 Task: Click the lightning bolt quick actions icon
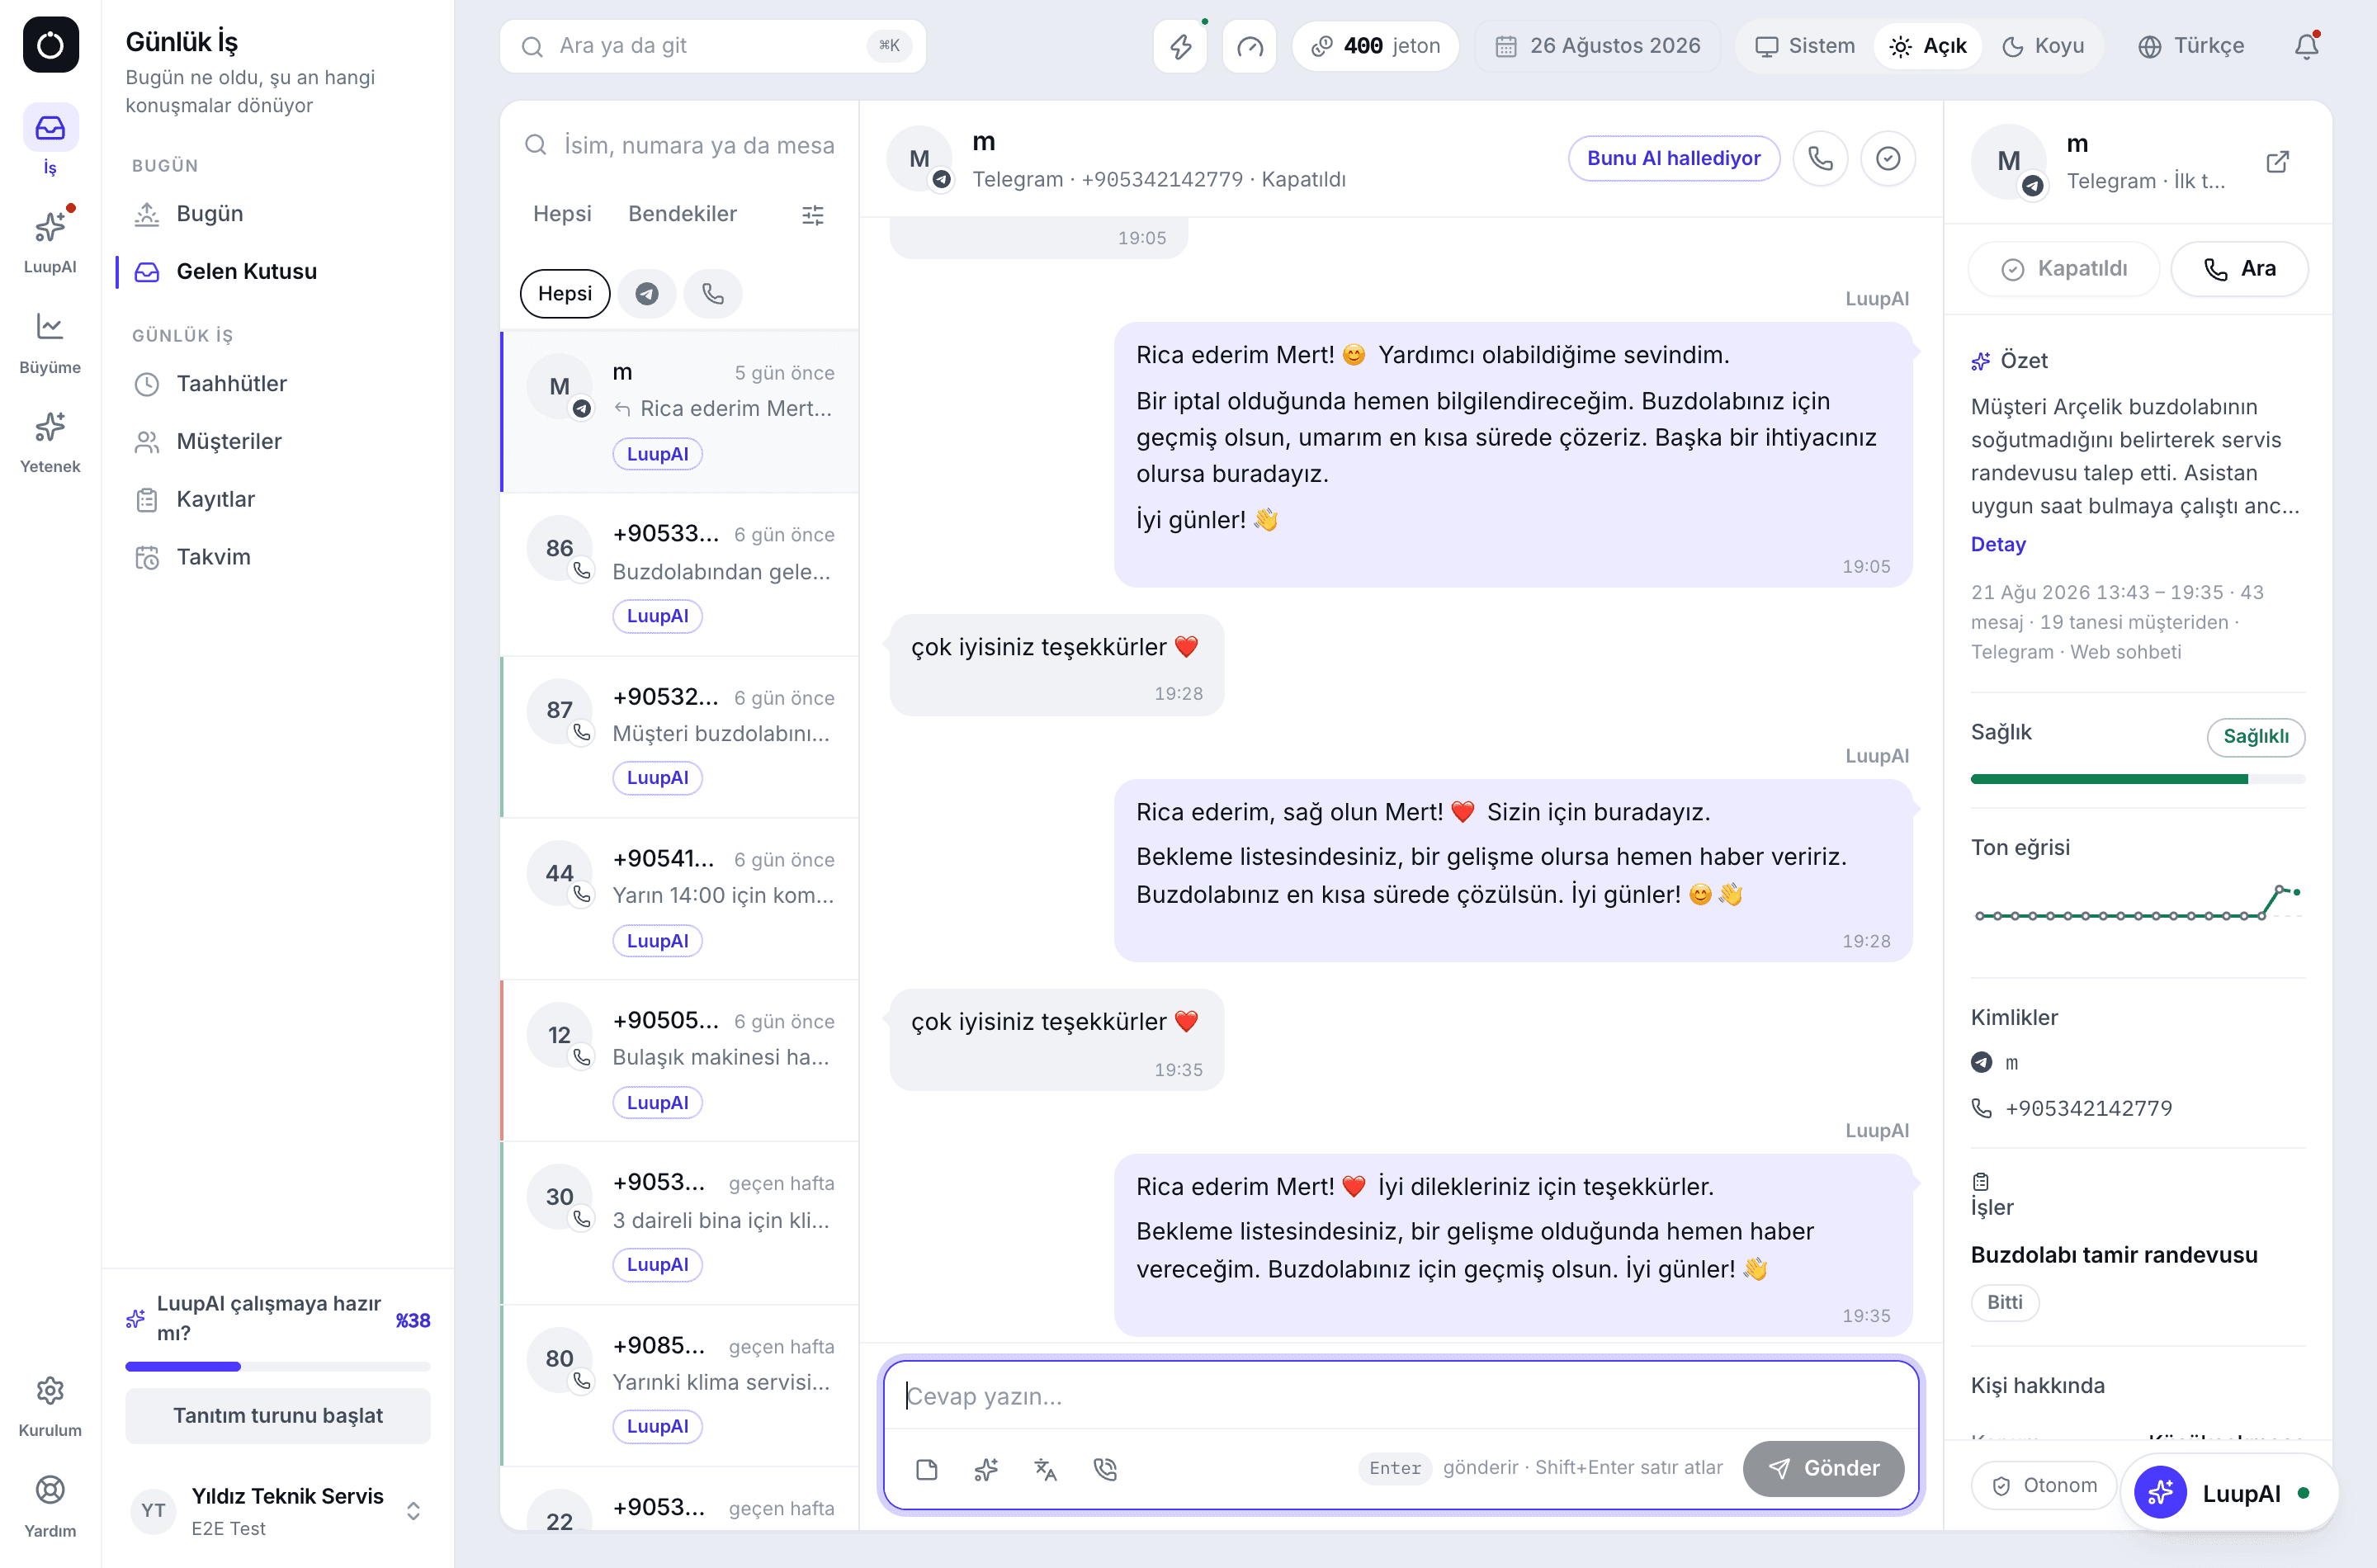(x=1181, y=46)
